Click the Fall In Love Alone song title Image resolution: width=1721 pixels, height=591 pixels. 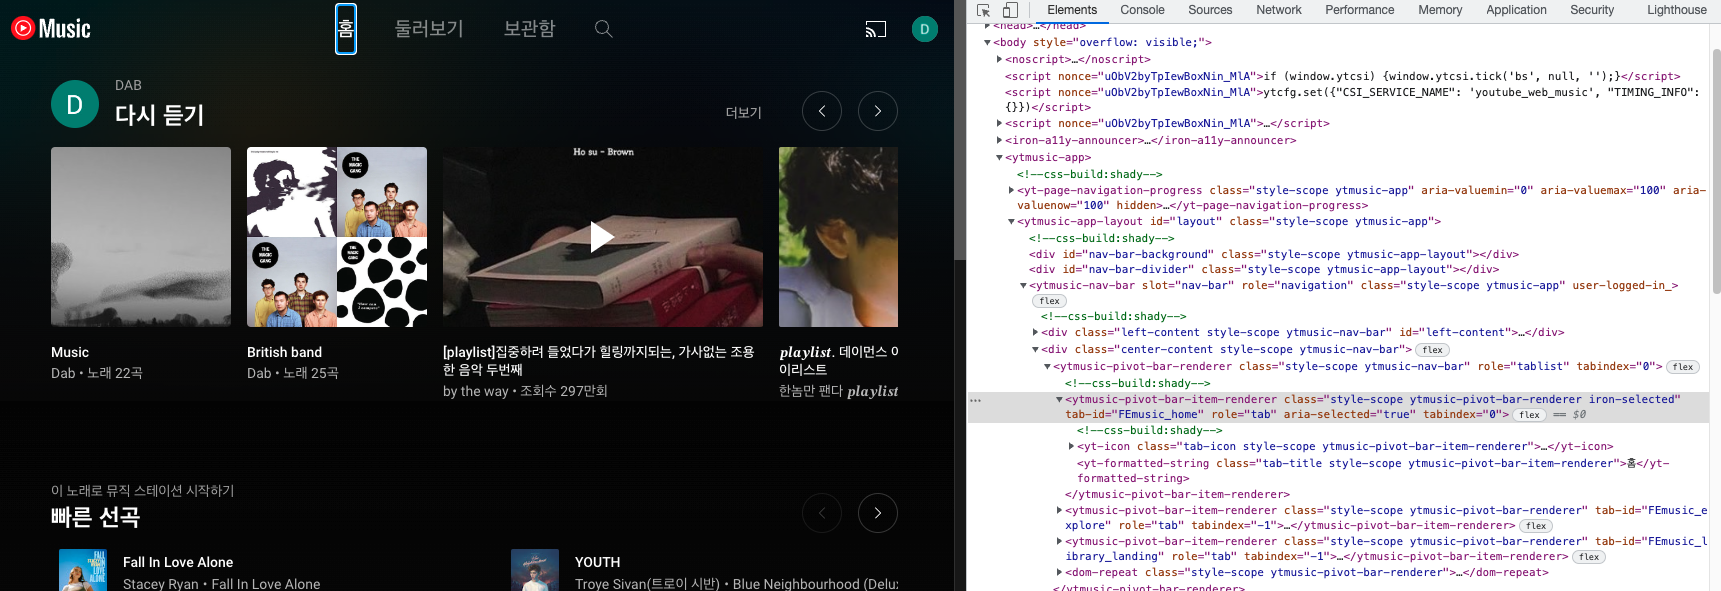tap(178, 562)
